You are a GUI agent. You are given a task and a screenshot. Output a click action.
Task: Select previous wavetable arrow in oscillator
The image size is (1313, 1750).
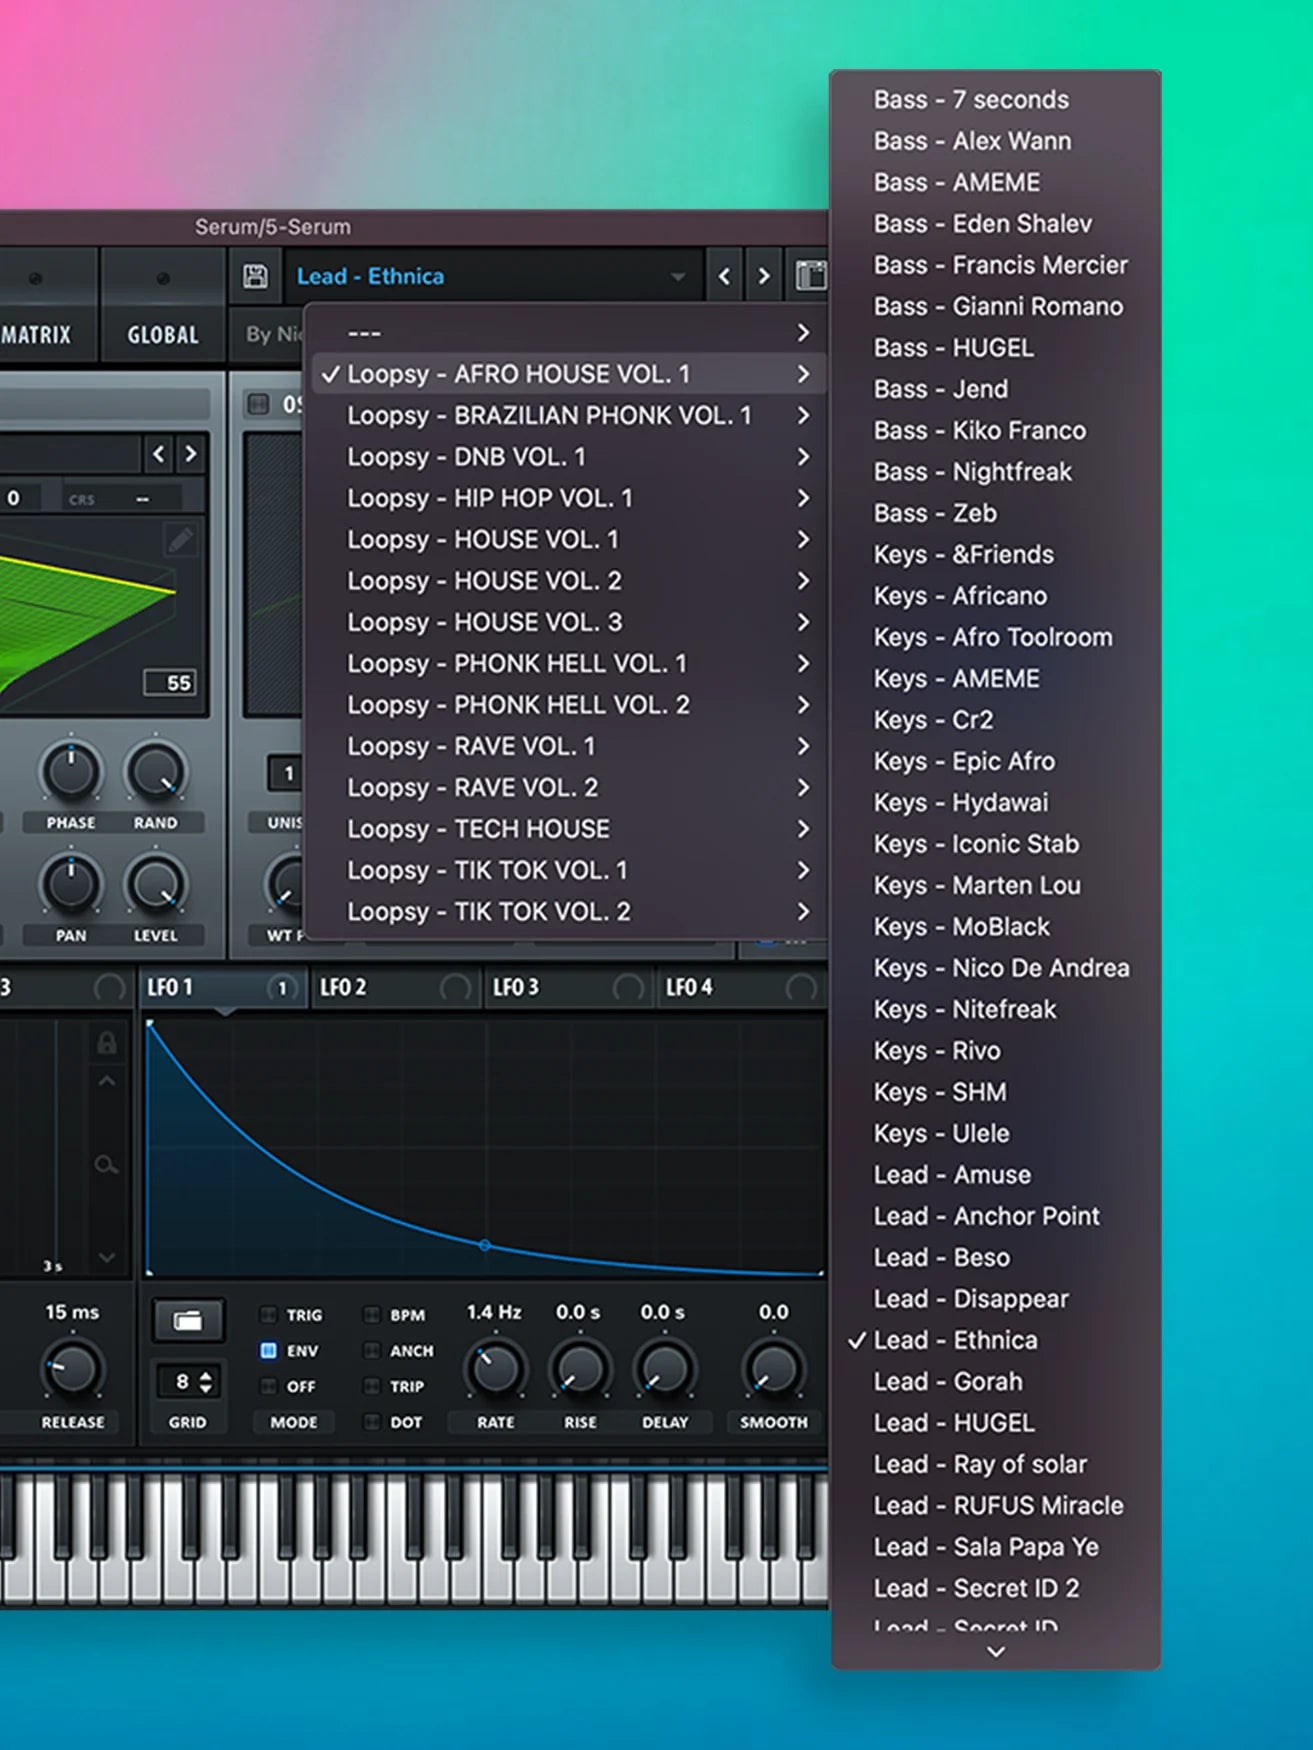tap(158, 454)
